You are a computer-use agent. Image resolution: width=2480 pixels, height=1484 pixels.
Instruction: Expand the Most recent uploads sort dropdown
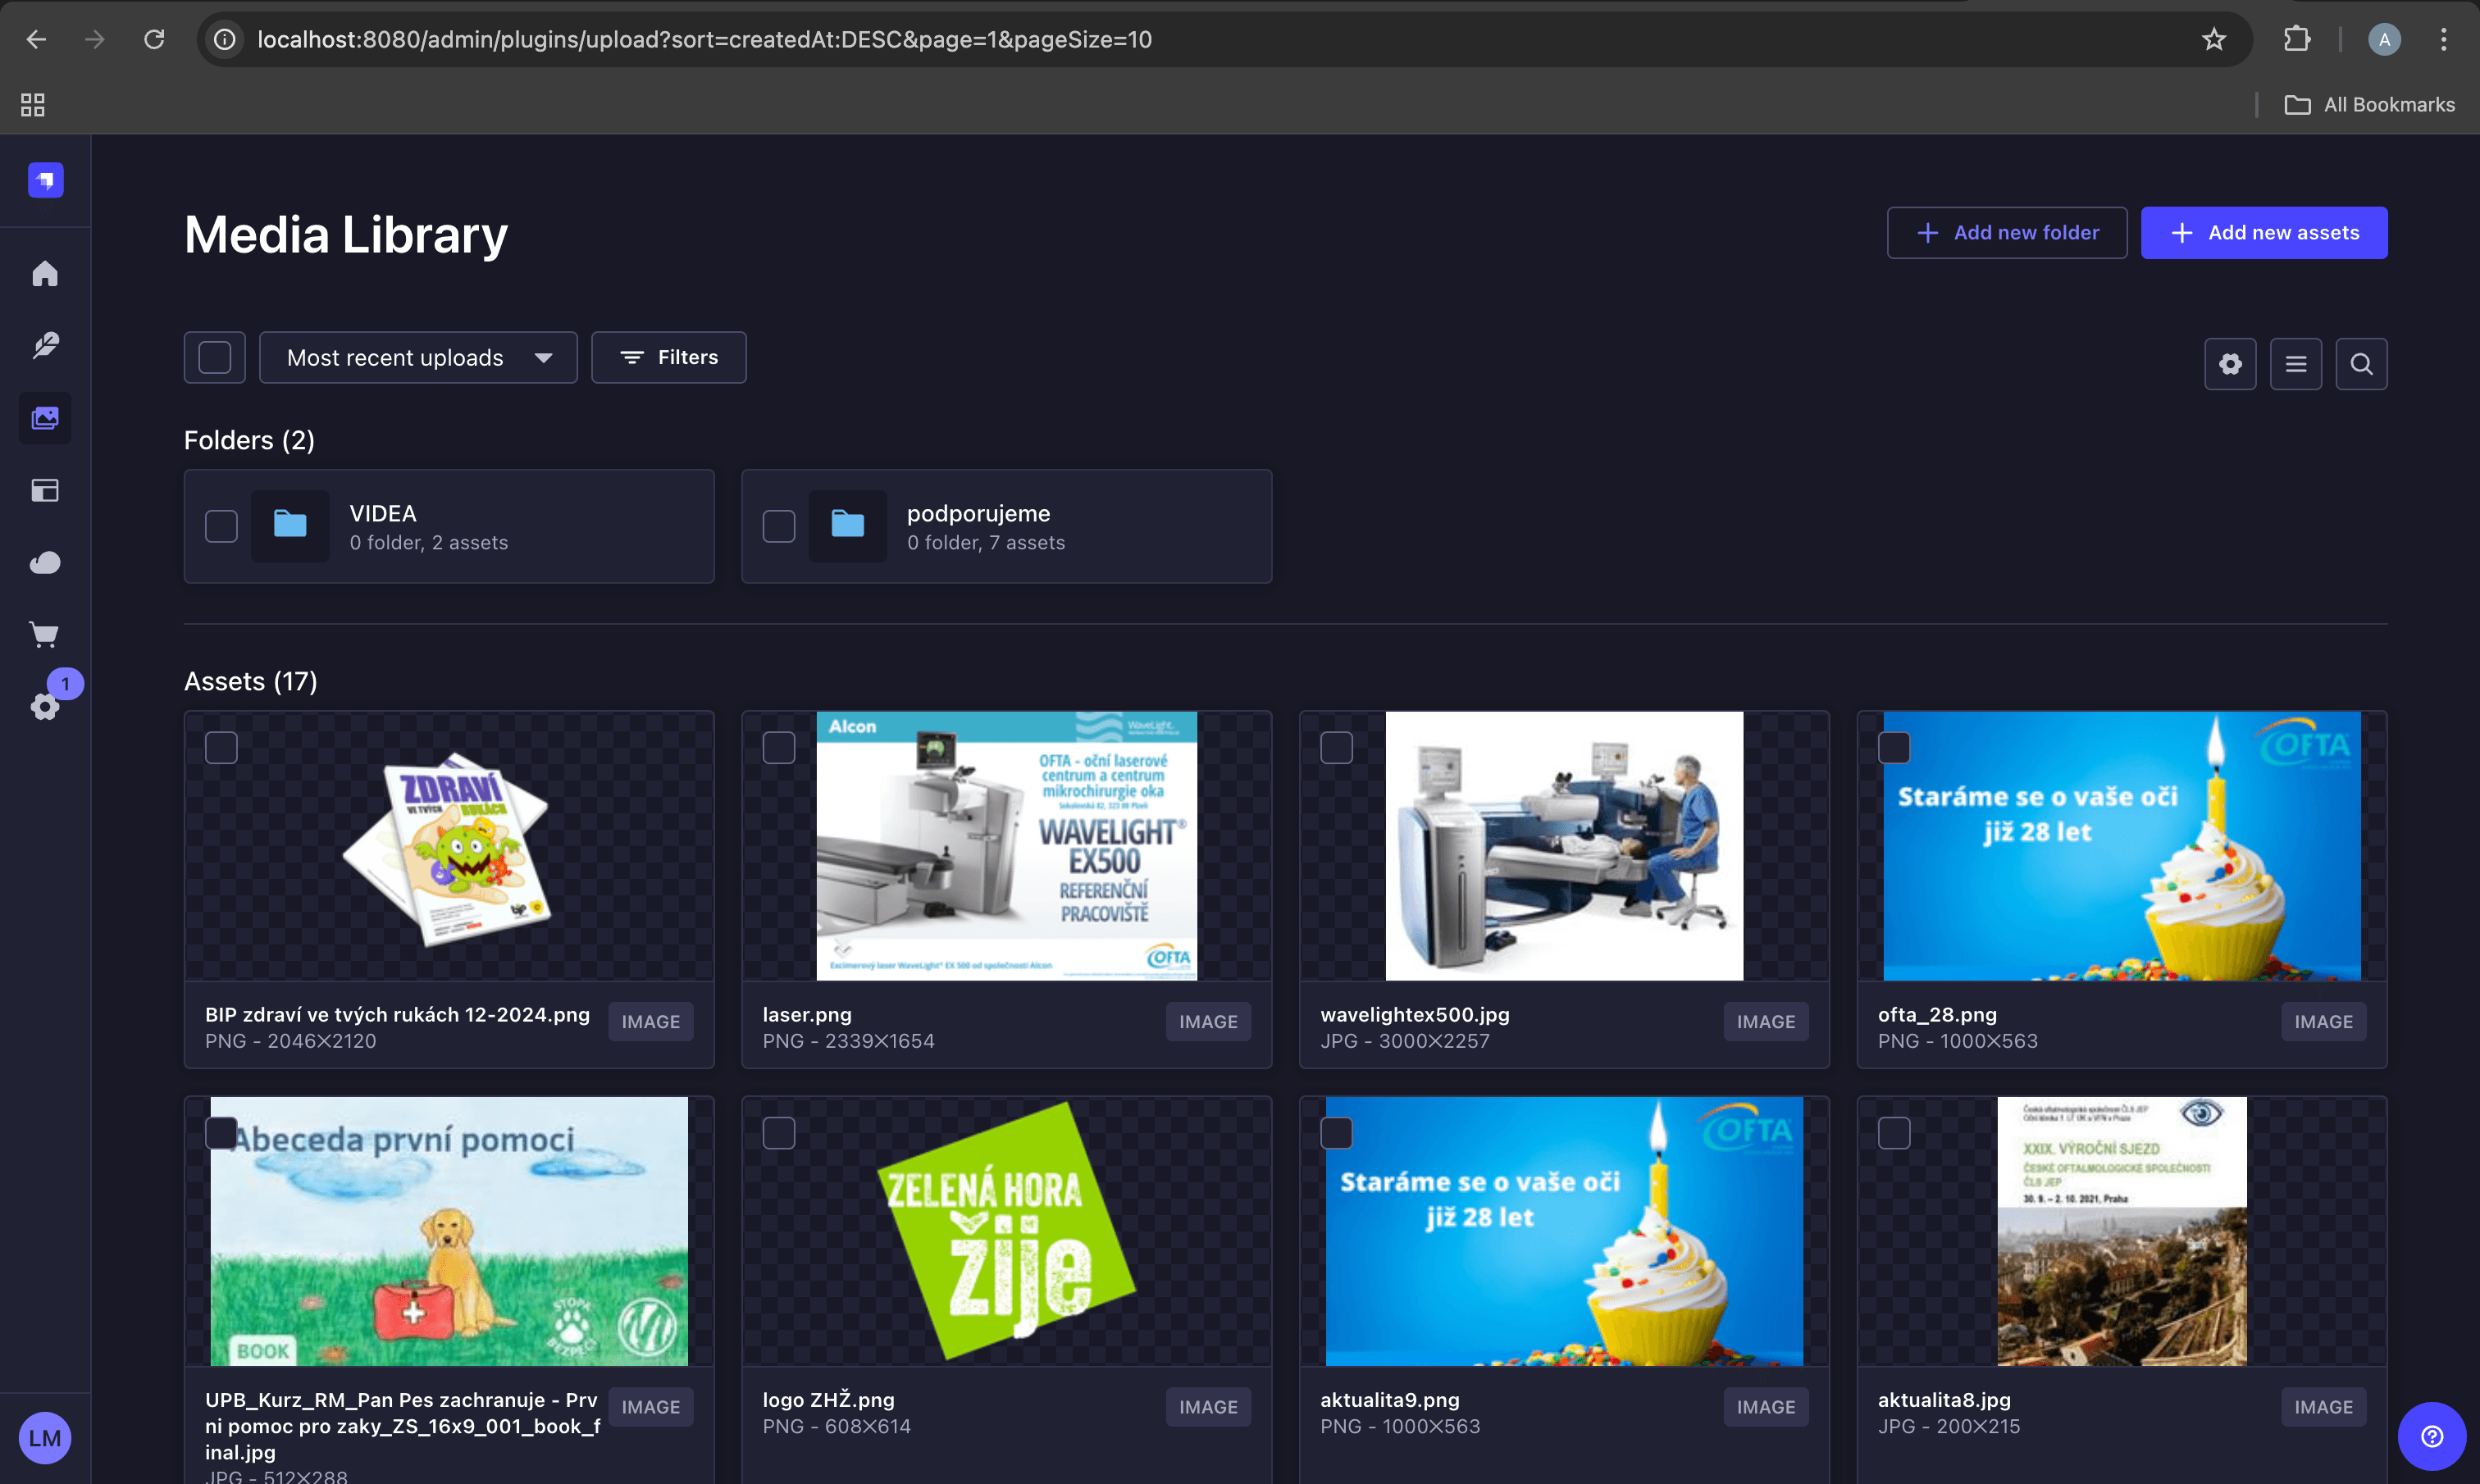418,357
